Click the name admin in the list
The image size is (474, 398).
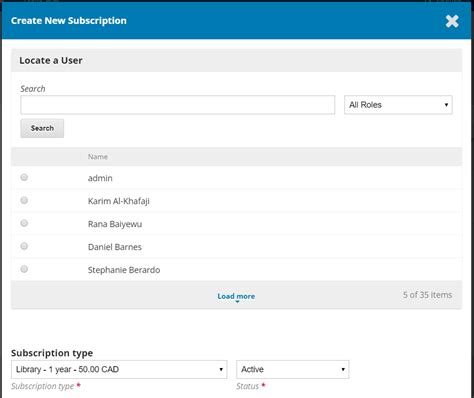coord(100,178)
